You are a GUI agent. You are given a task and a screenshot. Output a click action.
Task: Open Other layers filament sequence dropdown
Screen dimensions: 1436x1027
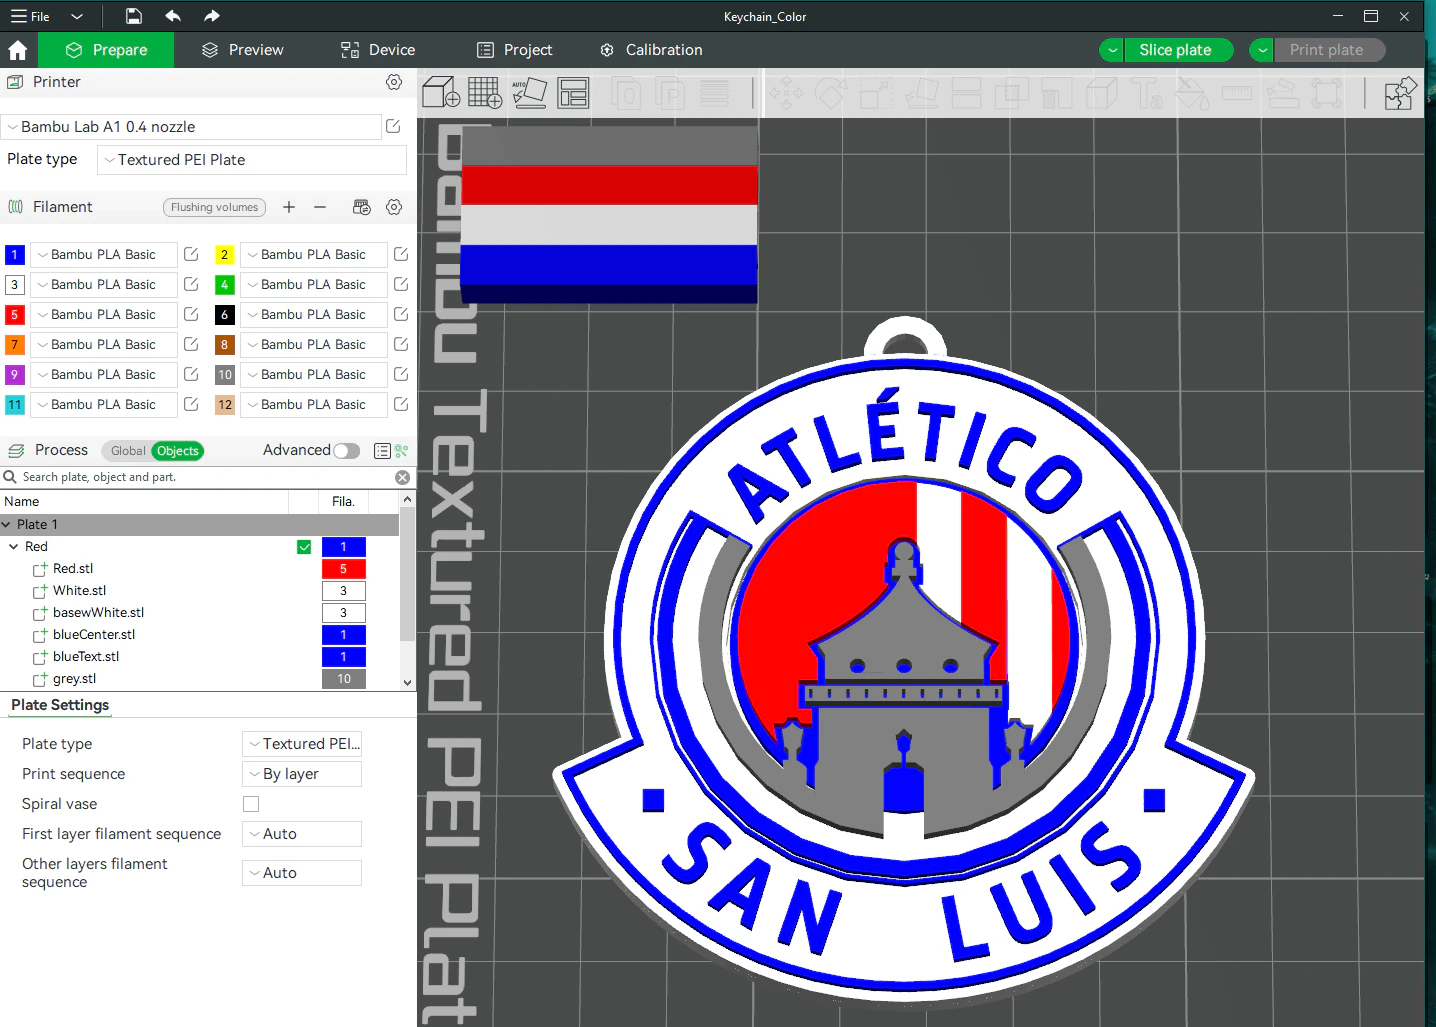(x=302, y=873)
